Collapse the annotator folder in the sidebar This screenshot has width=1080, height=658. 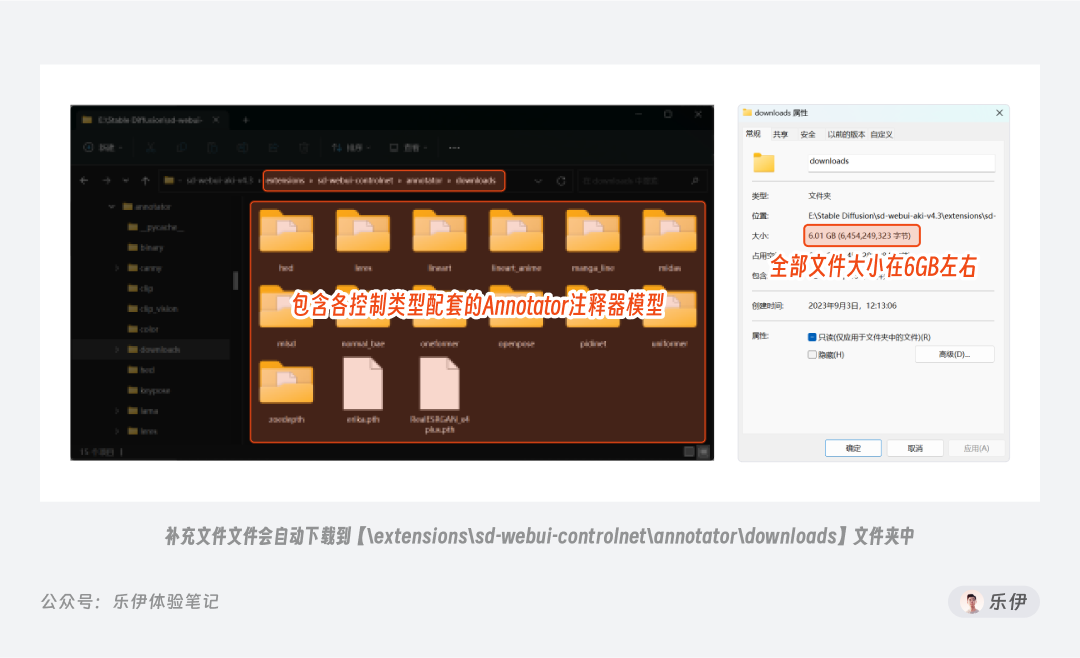[110, 207]
